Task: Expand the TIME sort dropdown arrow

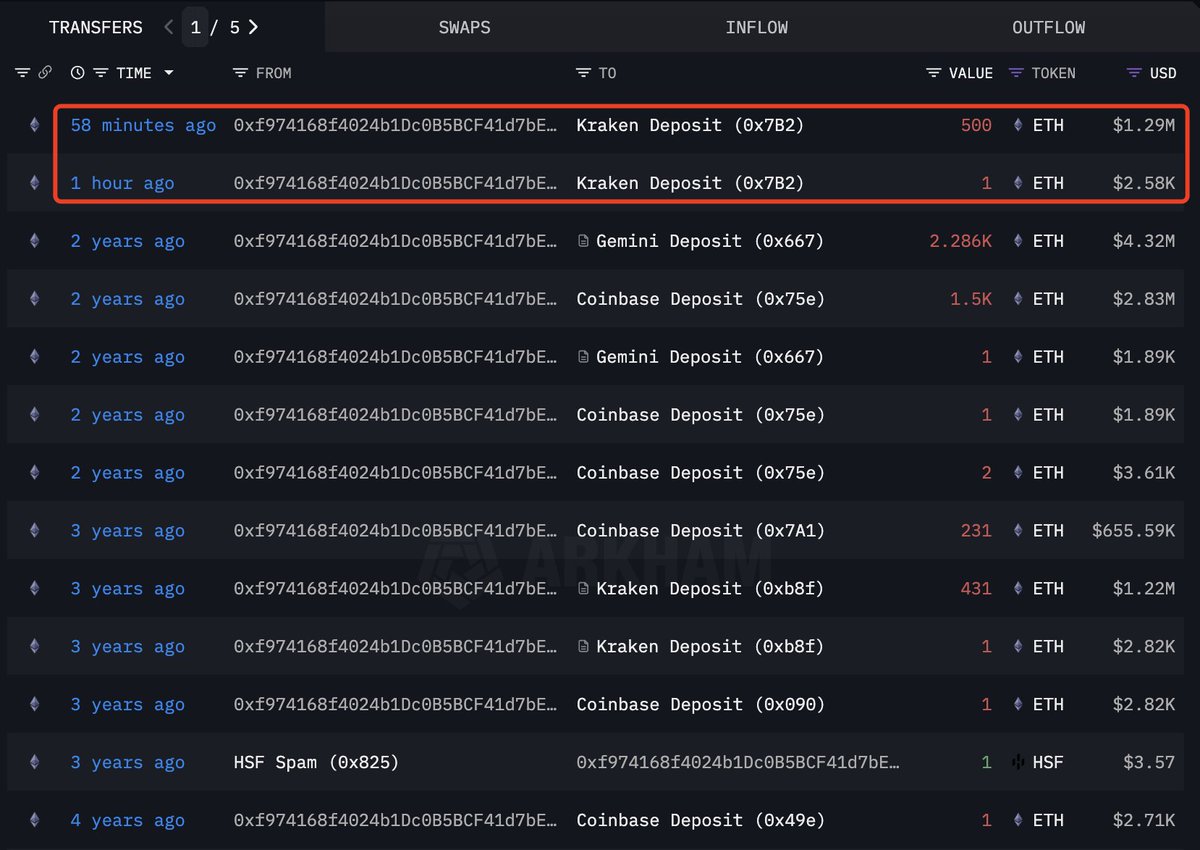Action: 168,73
